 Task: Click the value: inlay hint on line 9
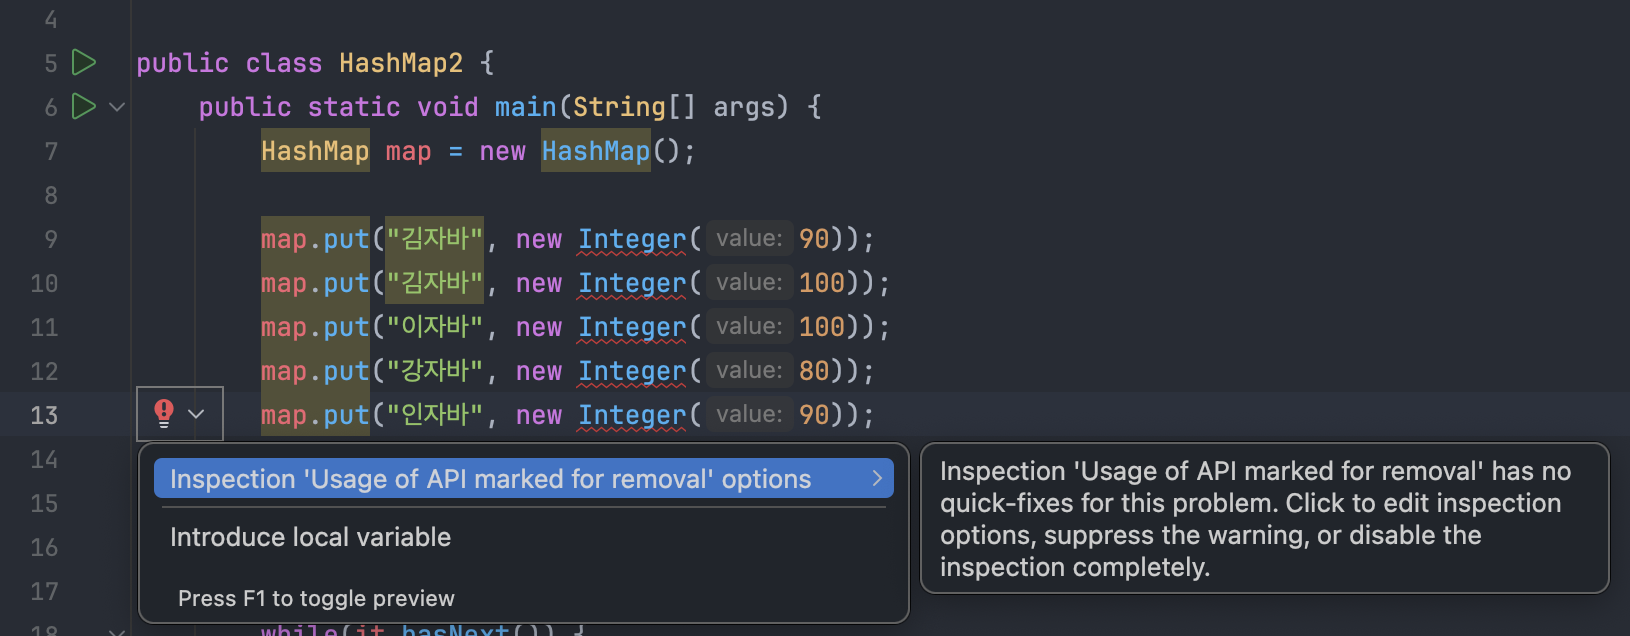click(x=749, y=239)
